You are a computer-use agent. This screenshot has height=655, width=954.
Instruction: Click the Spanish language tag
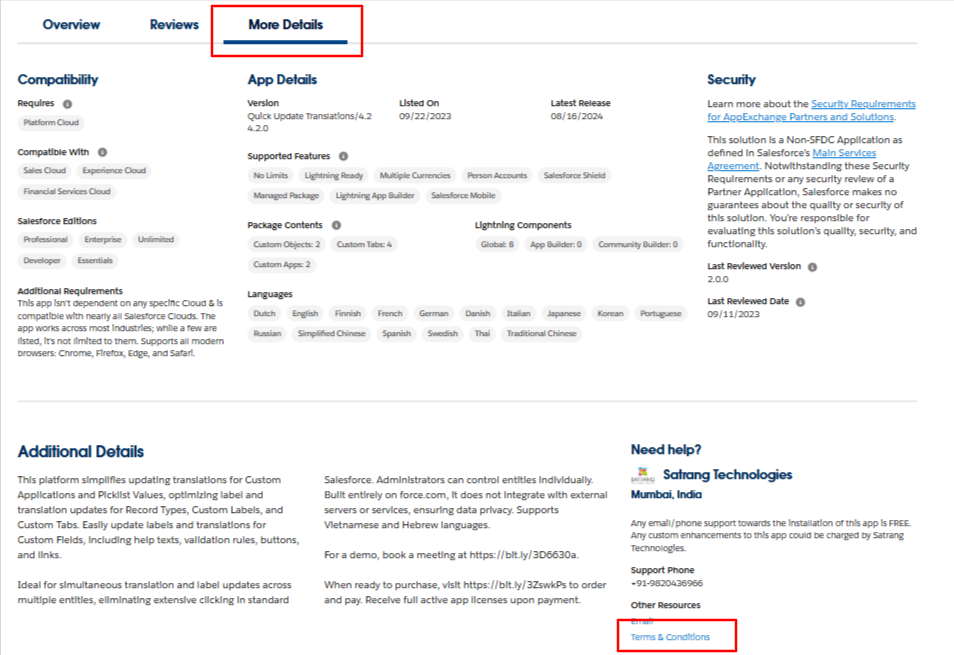(397, 334)
